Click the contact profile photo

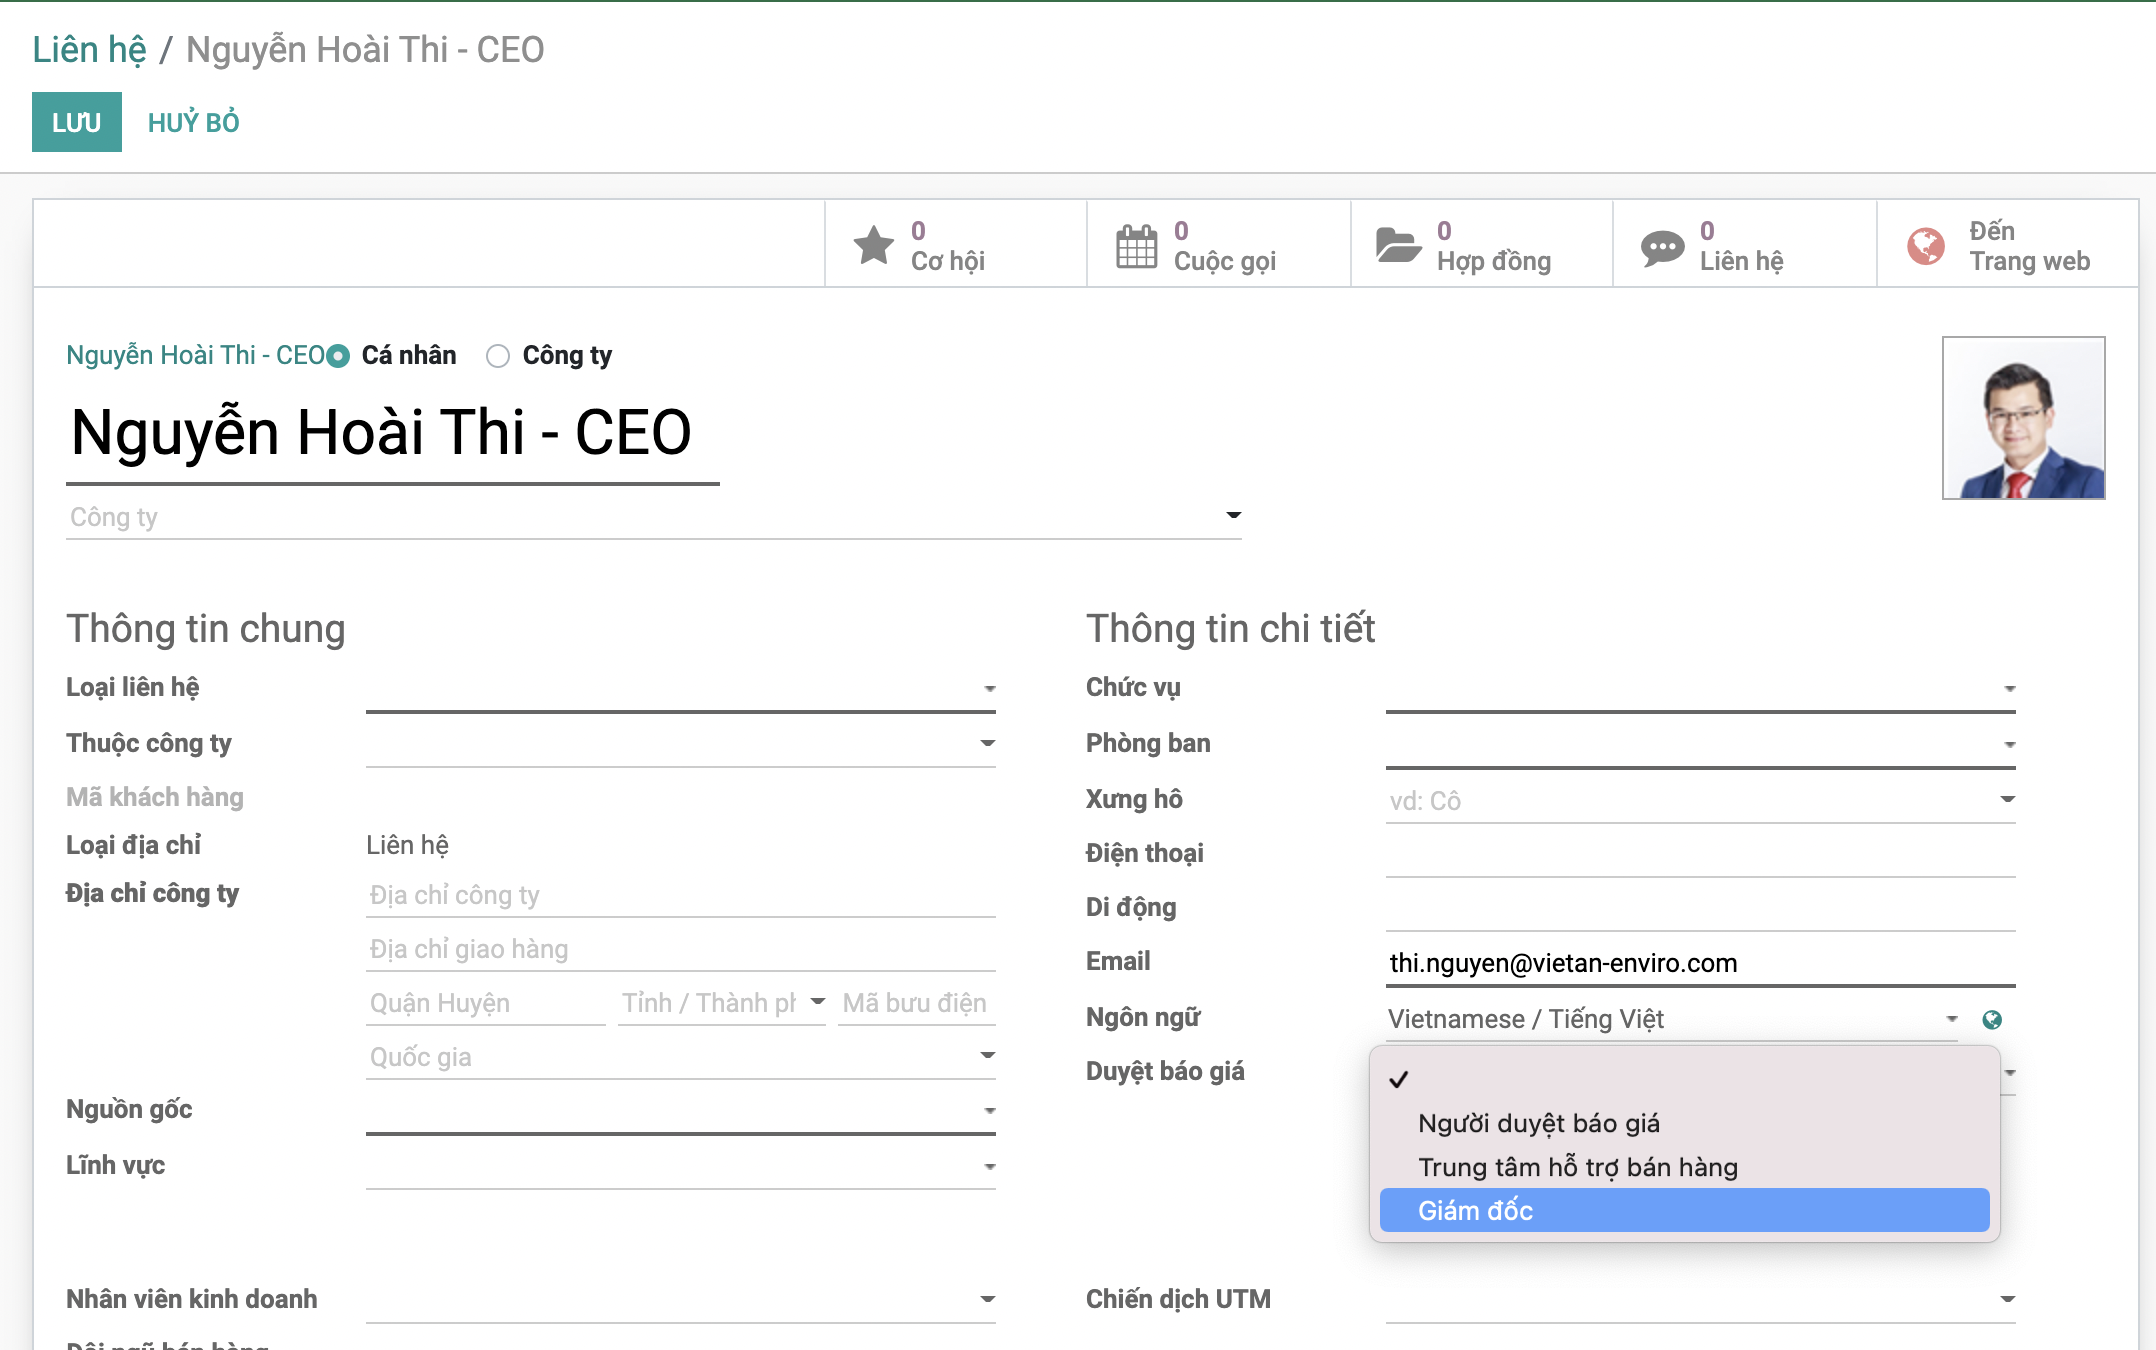(x=2023, y=418)
